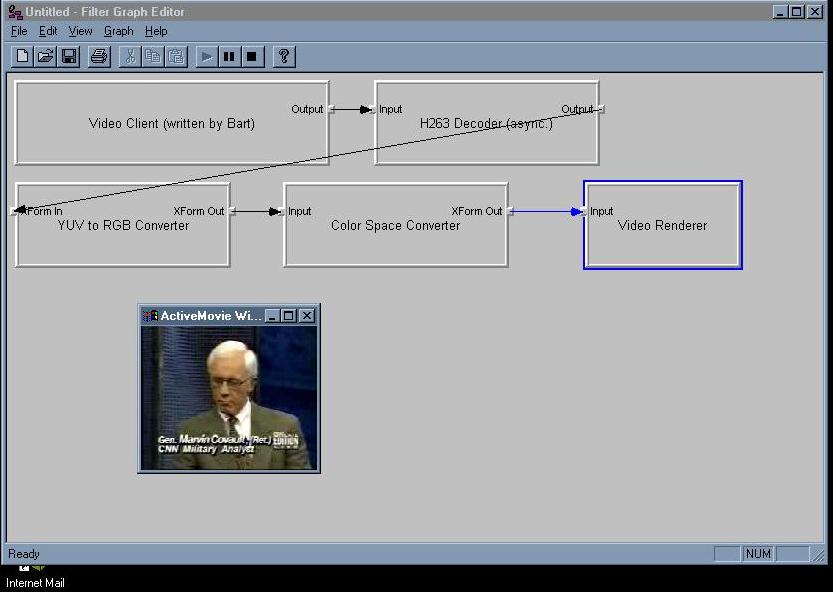
Task: Click the Filter Graph Editor system menu icon
Action: pos(15,11)
